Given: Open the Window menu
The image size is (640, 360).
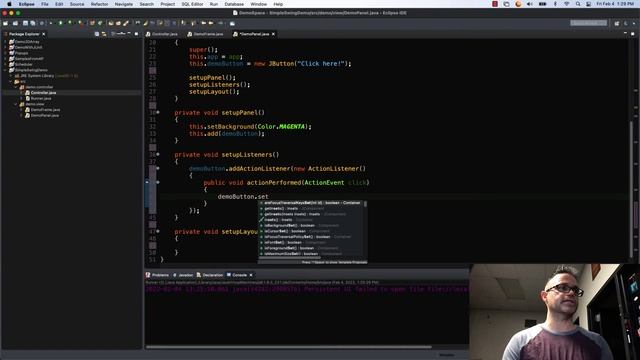Looking at the screenshot, I should tap(258, 4).
